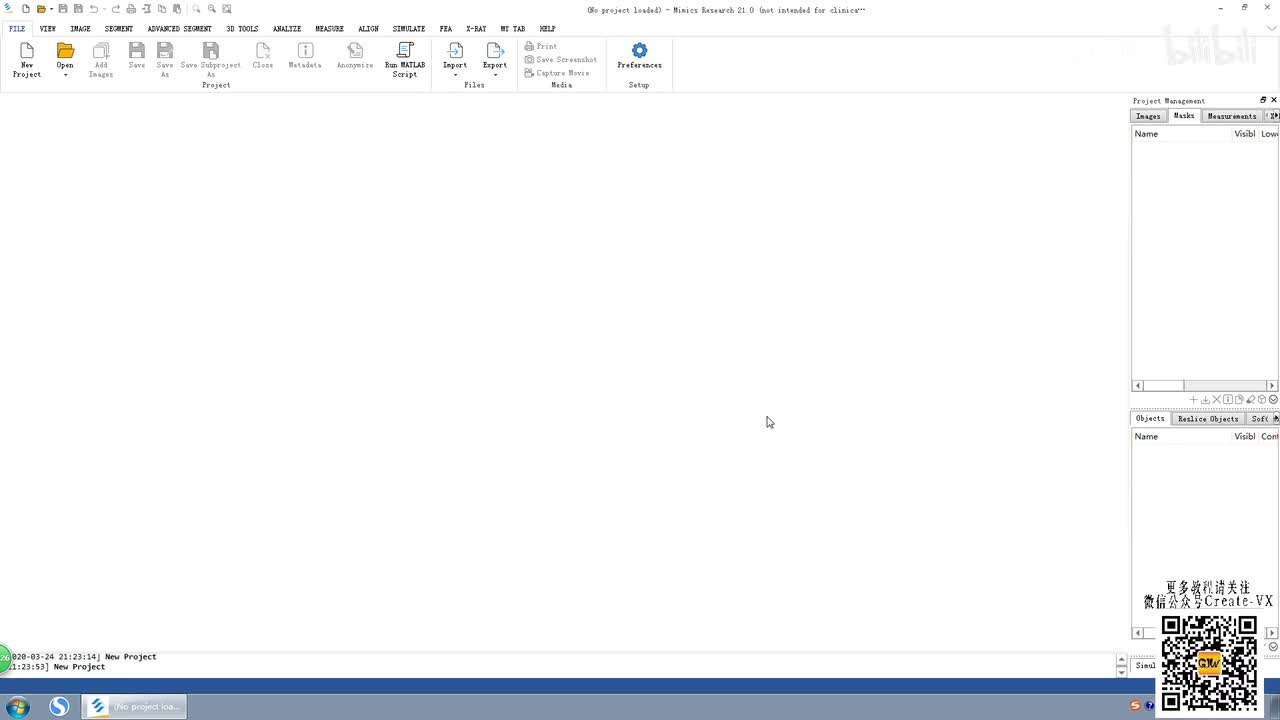Click quick-access Open folder icon
The height and width of the screenshot is (720, 1280).
pyautogui.click(x=41, y=9)
